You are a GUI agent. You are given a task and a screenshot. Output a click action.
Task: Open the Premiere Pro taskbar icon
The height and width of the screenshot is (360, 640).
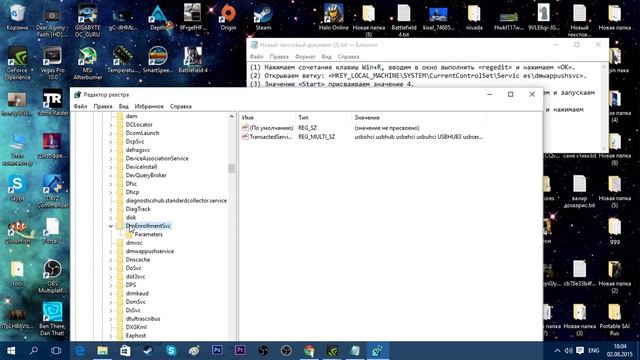tap(240, 351)
